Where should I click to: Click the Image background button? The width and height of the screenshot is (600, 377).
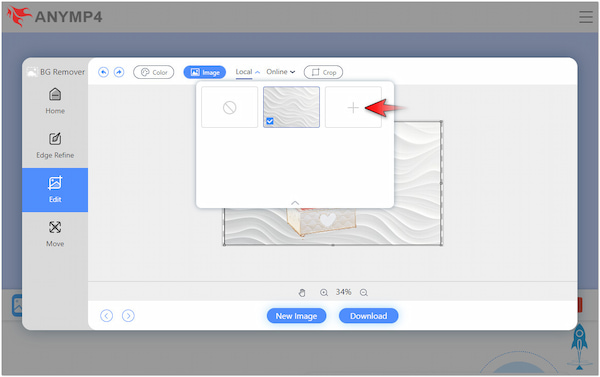click(205, 72)
